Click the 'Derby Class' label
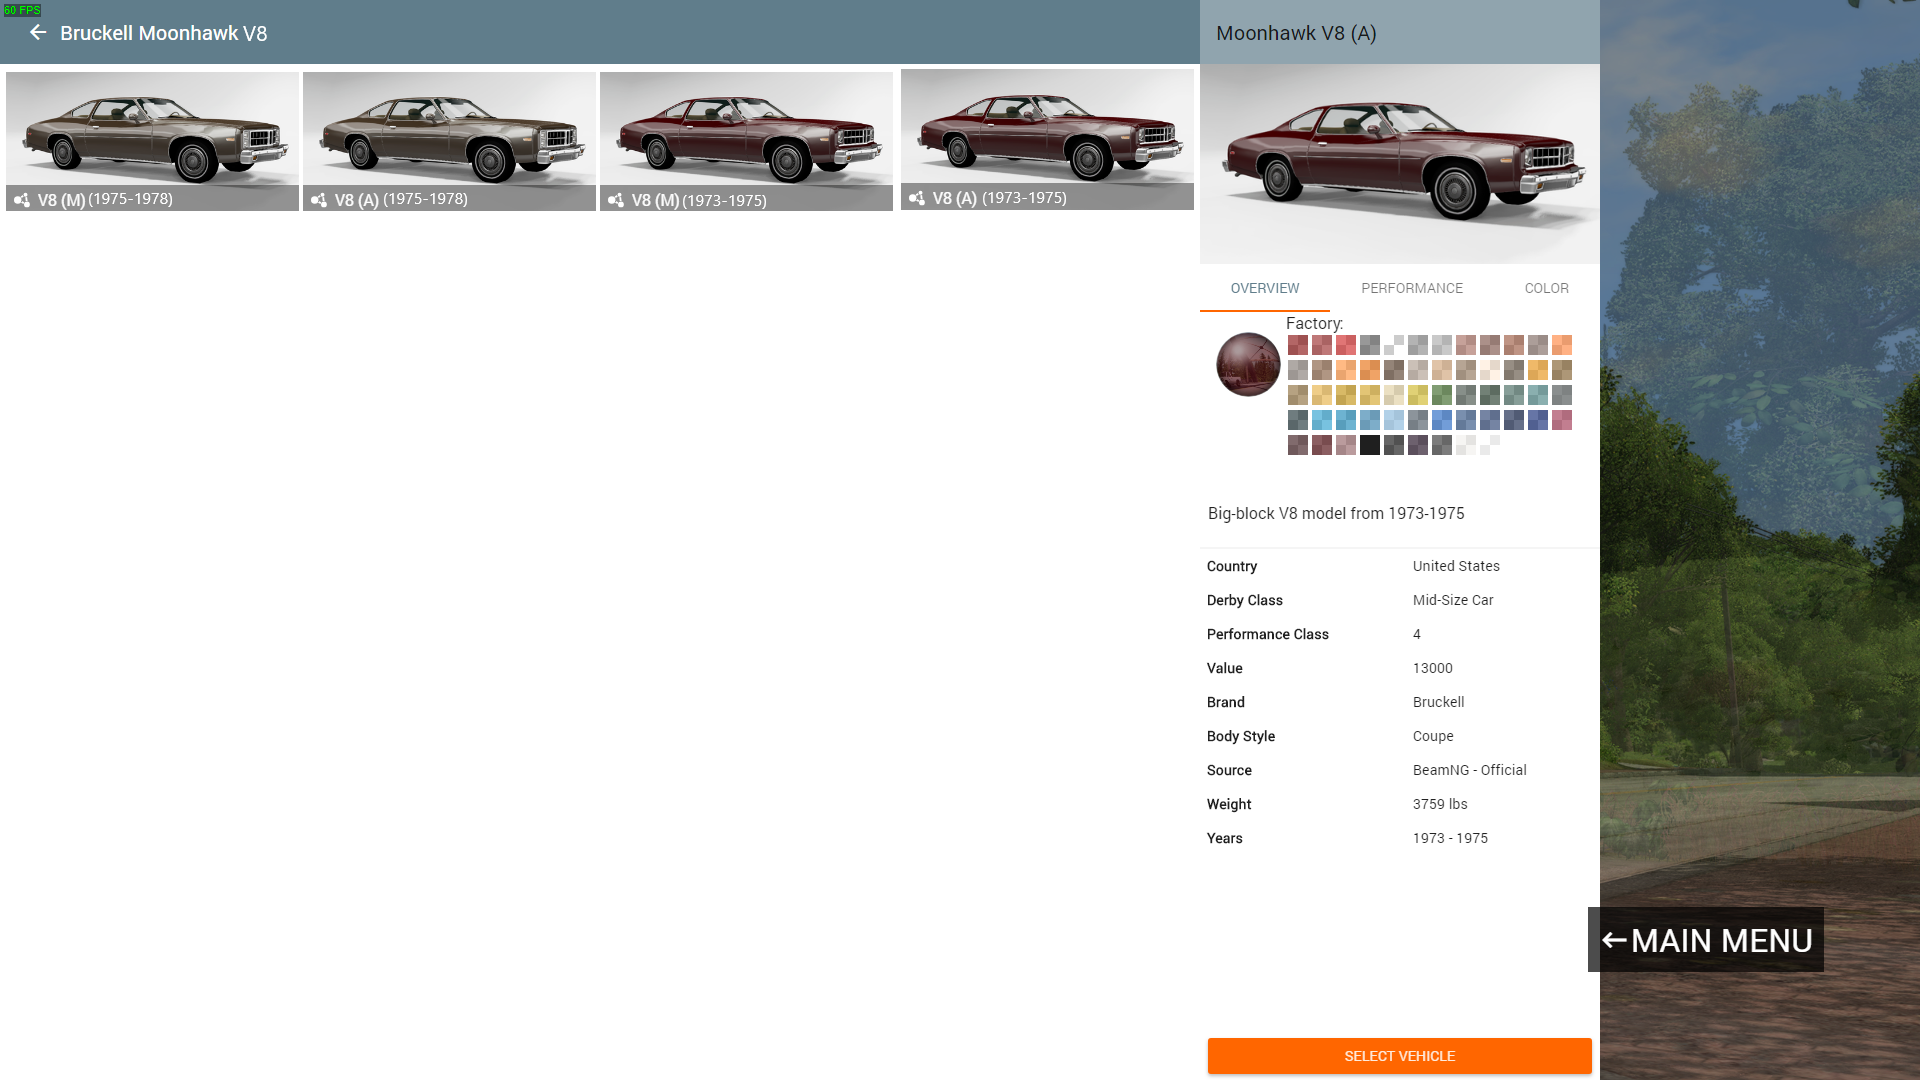The image size is (1920, 1080). [1244, 600]
